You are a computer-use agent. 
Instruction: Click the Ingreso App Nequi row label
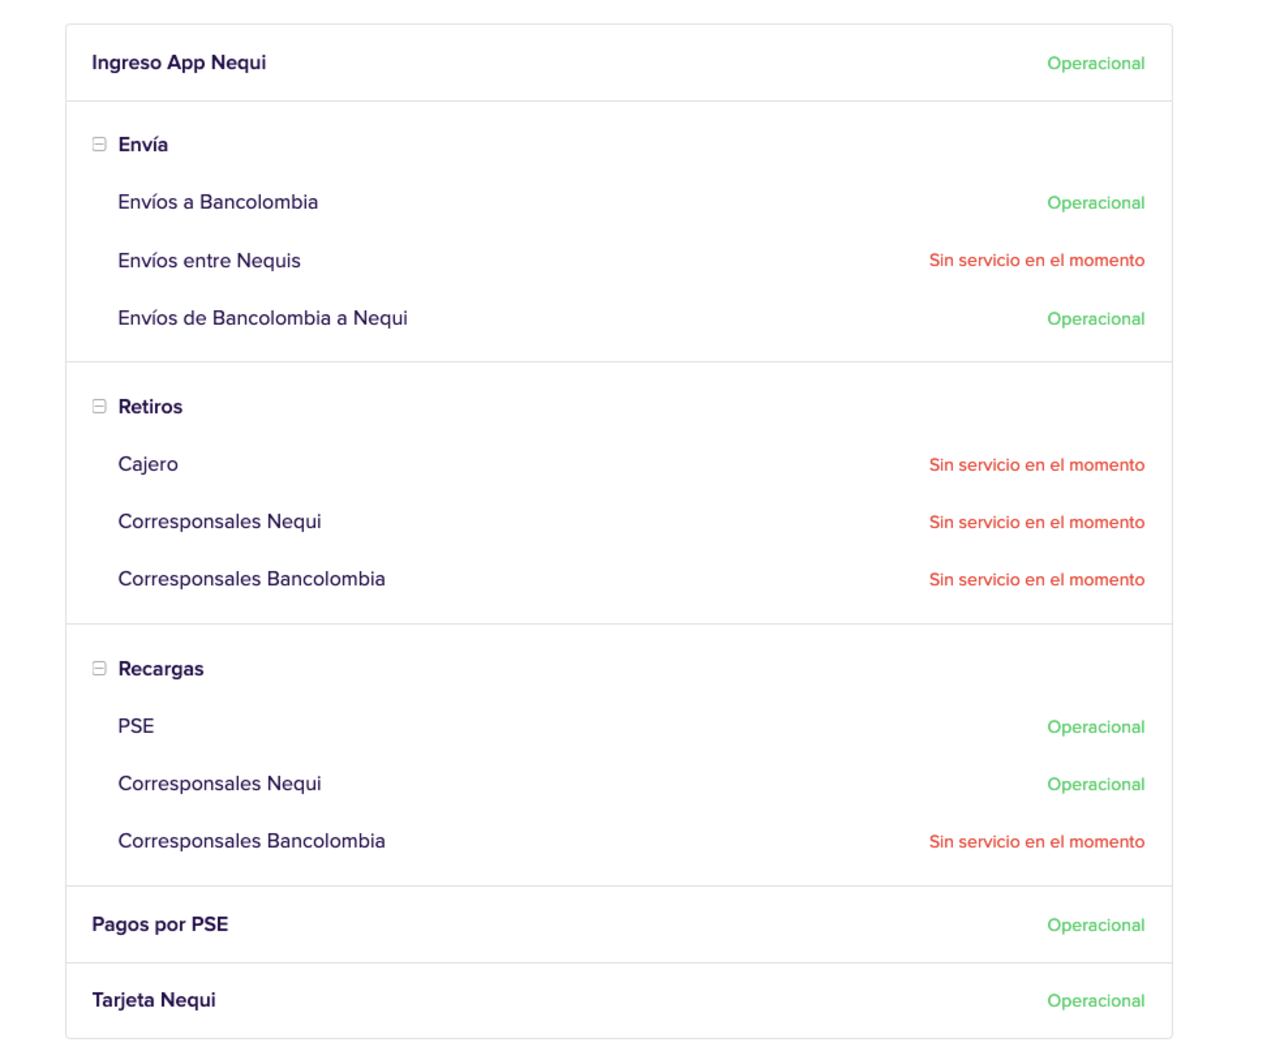click(179, 63)
